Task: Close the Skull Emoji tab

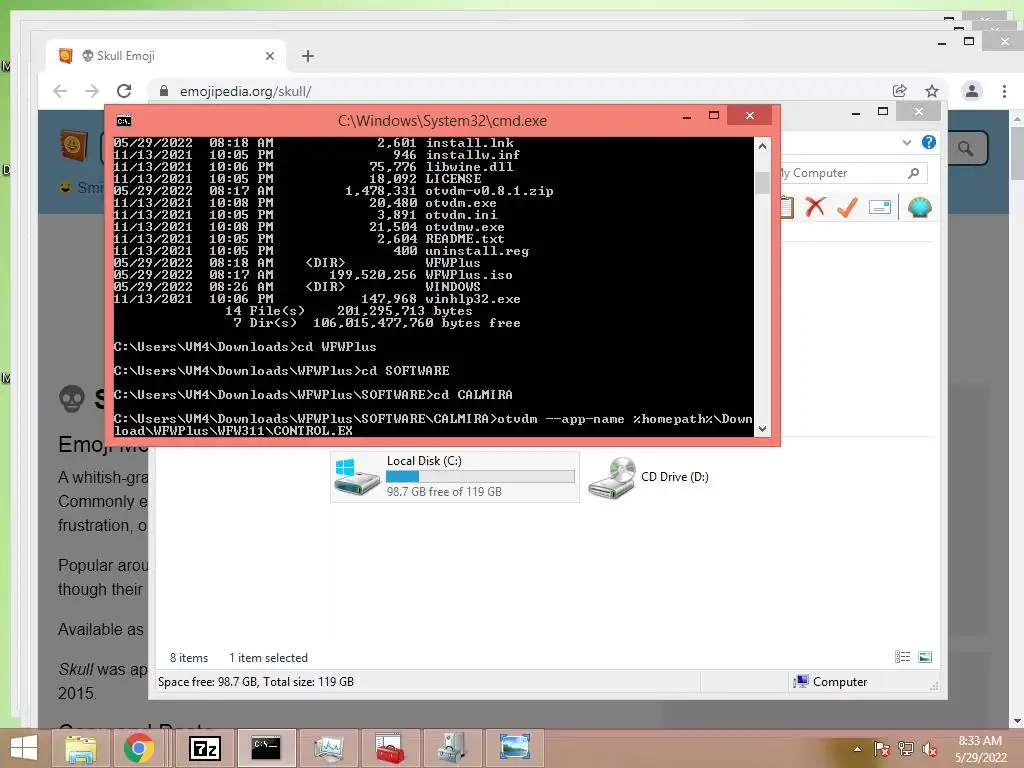Action: point(270,56)
